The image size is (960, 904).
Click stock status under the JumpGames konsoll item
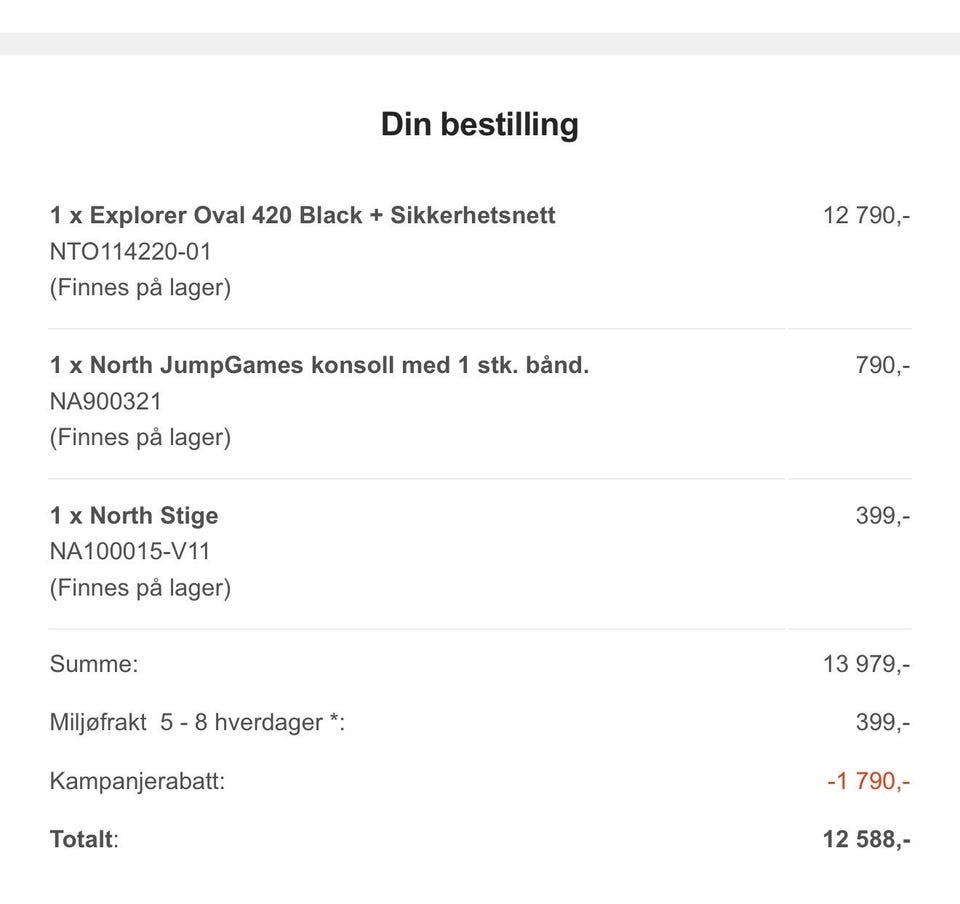tap(140, 438)
